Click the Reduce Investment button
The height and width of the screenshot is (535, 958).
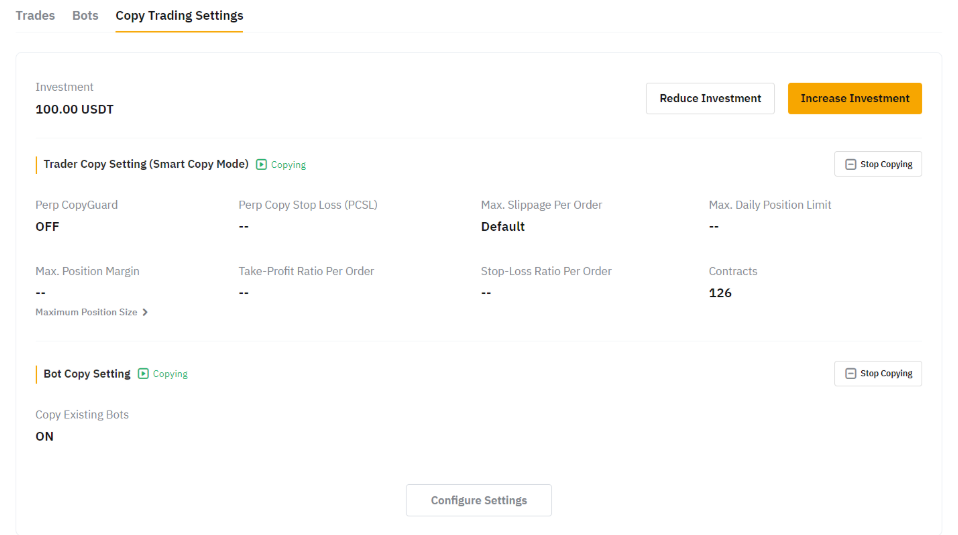pyautogui.click(x=710, y=98)
